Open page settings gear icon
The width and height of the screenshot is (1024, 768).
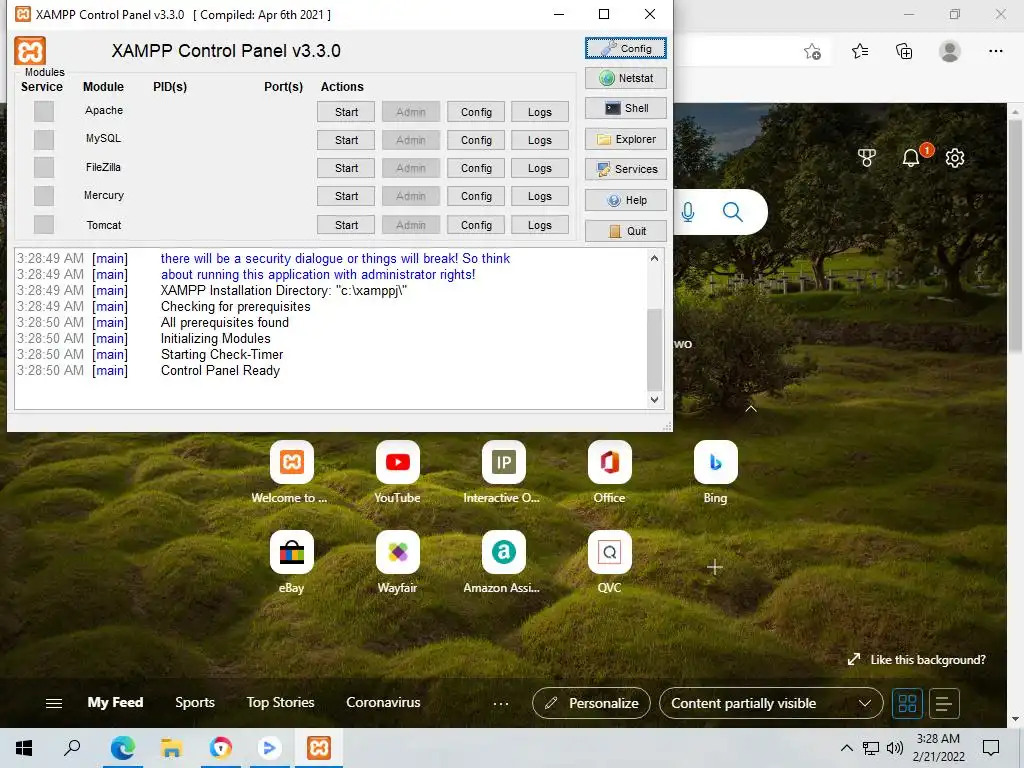[x=955, y=157]
